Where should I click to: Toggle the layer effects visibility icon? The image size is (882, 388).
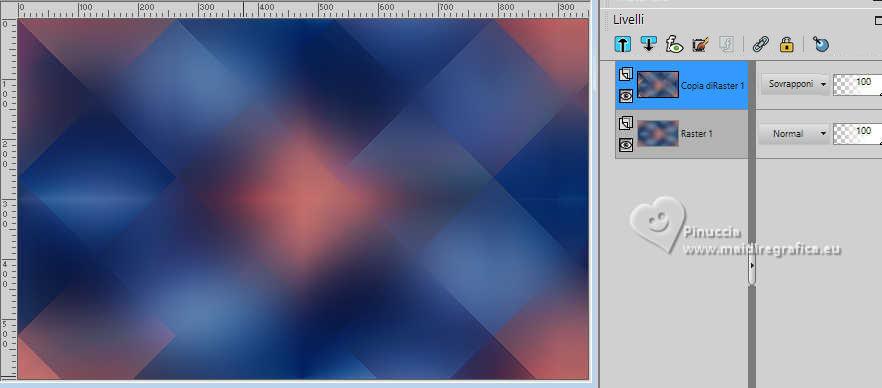674,44
